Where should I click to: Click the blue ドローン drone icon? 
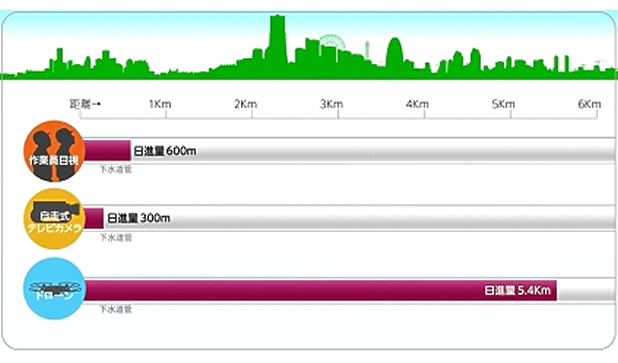(x=54, y=289)
